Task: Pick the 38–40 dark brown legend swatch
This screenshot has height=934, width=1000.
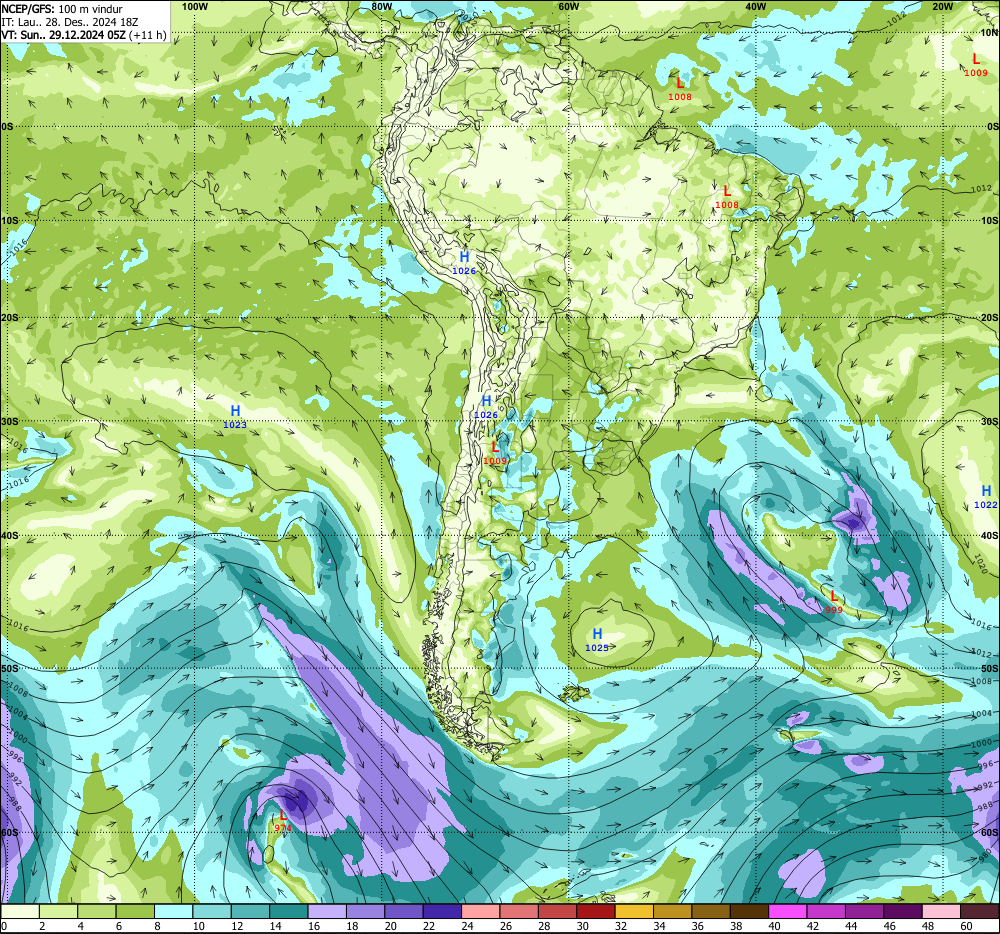Action: [749, 912]
